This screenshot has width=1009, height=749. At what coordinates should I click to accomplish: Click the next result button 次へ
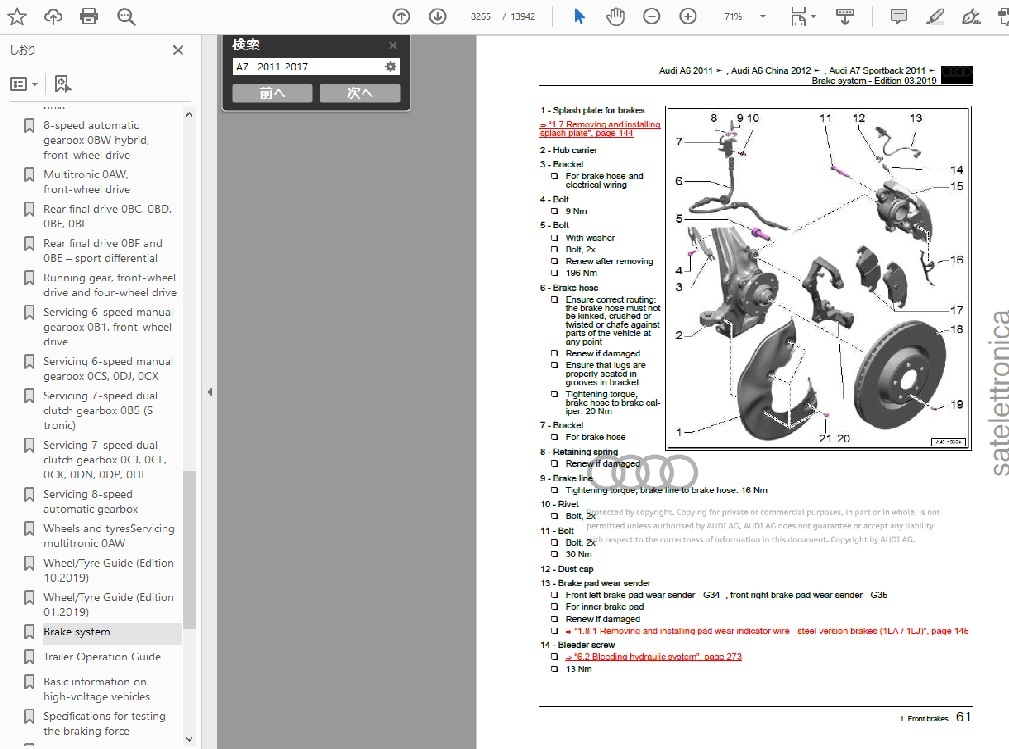(x=360, y=93)
